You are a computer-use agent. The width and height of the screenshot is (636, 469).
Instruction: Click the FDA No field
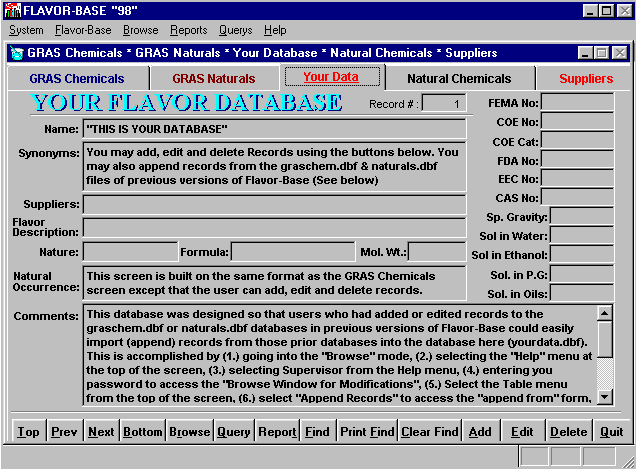578,160
